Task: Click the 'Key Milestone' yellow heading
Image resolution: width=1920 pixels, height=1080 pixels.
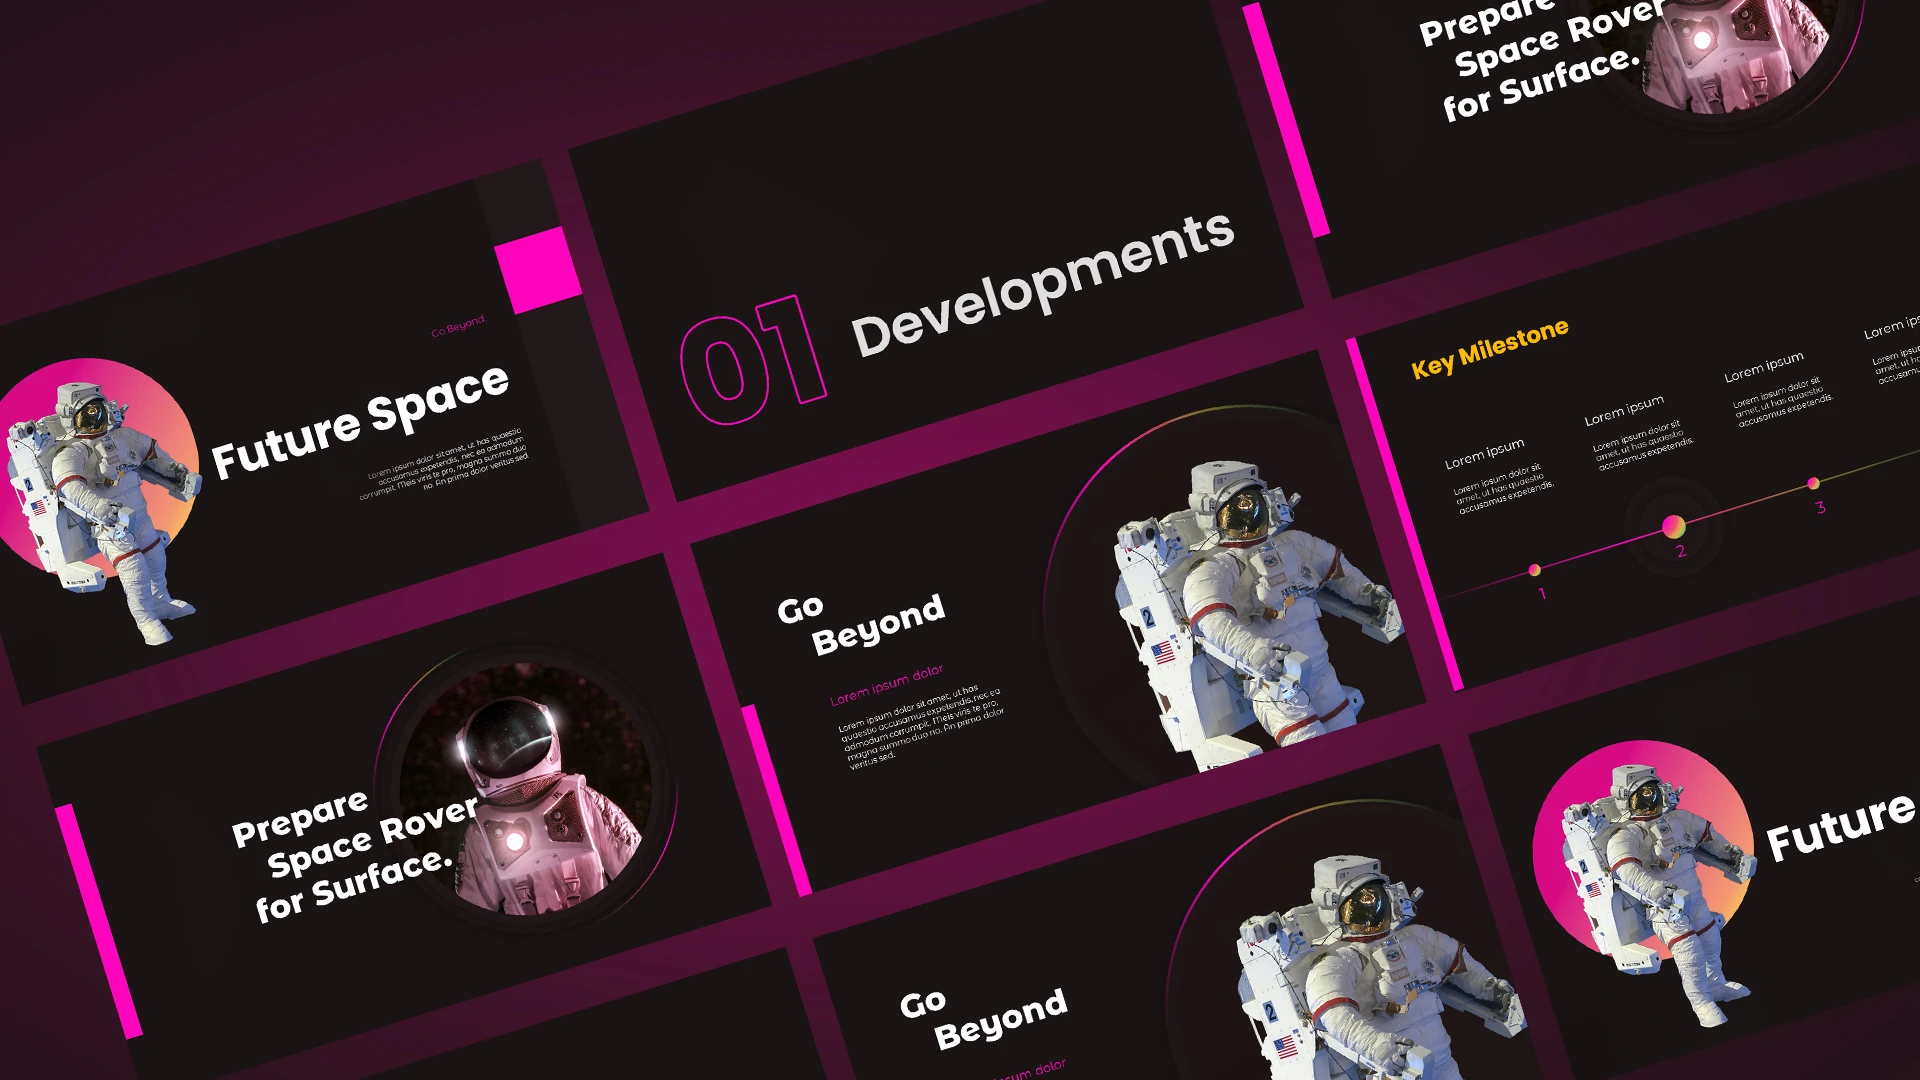Action: click(1489, 348)
